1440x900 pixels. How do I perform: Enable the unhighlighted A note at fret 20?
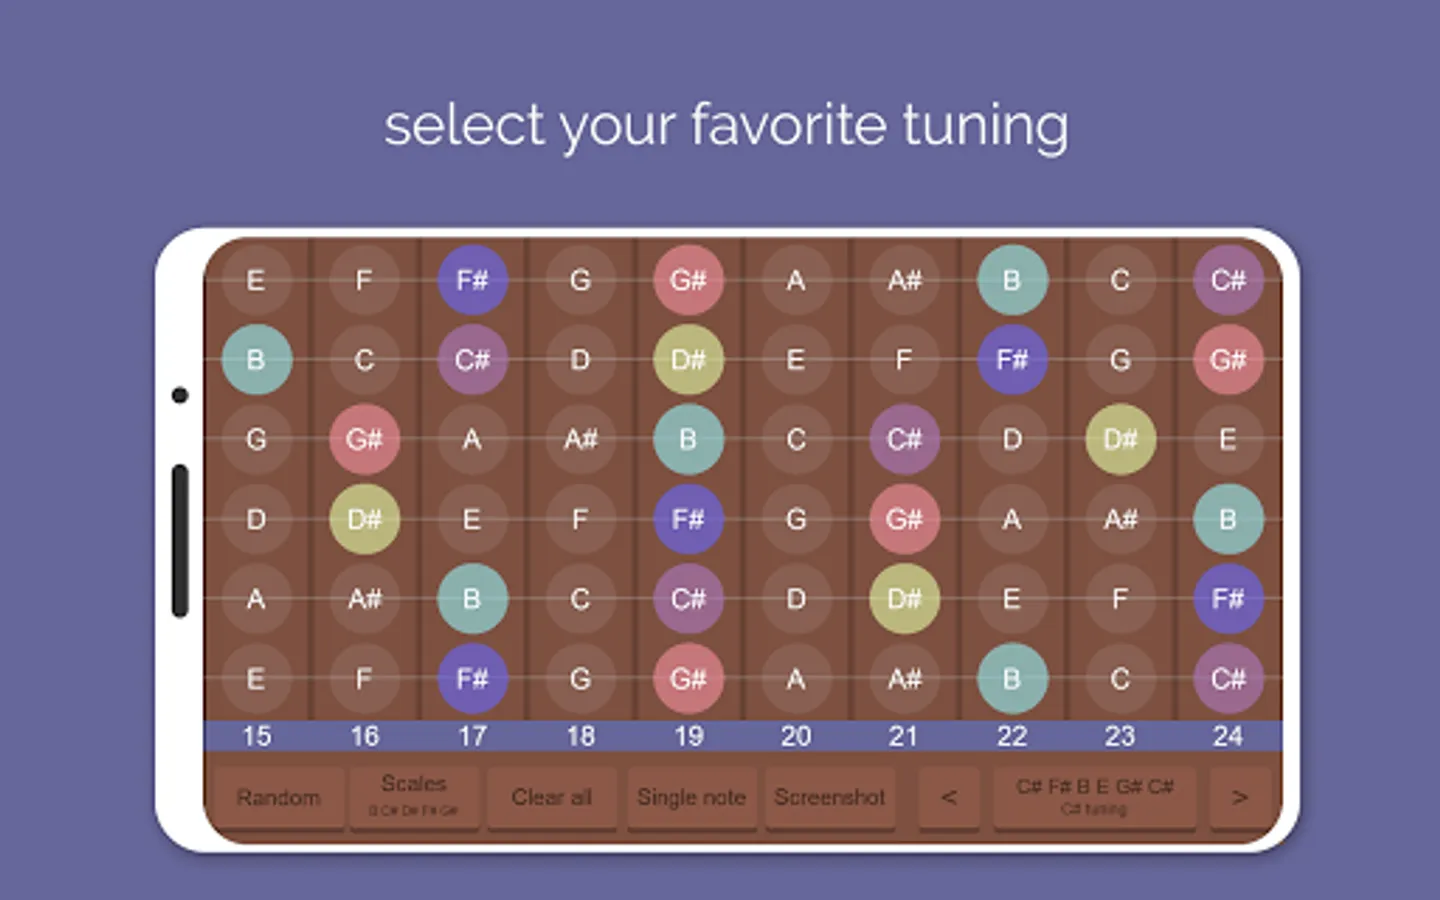796,280
